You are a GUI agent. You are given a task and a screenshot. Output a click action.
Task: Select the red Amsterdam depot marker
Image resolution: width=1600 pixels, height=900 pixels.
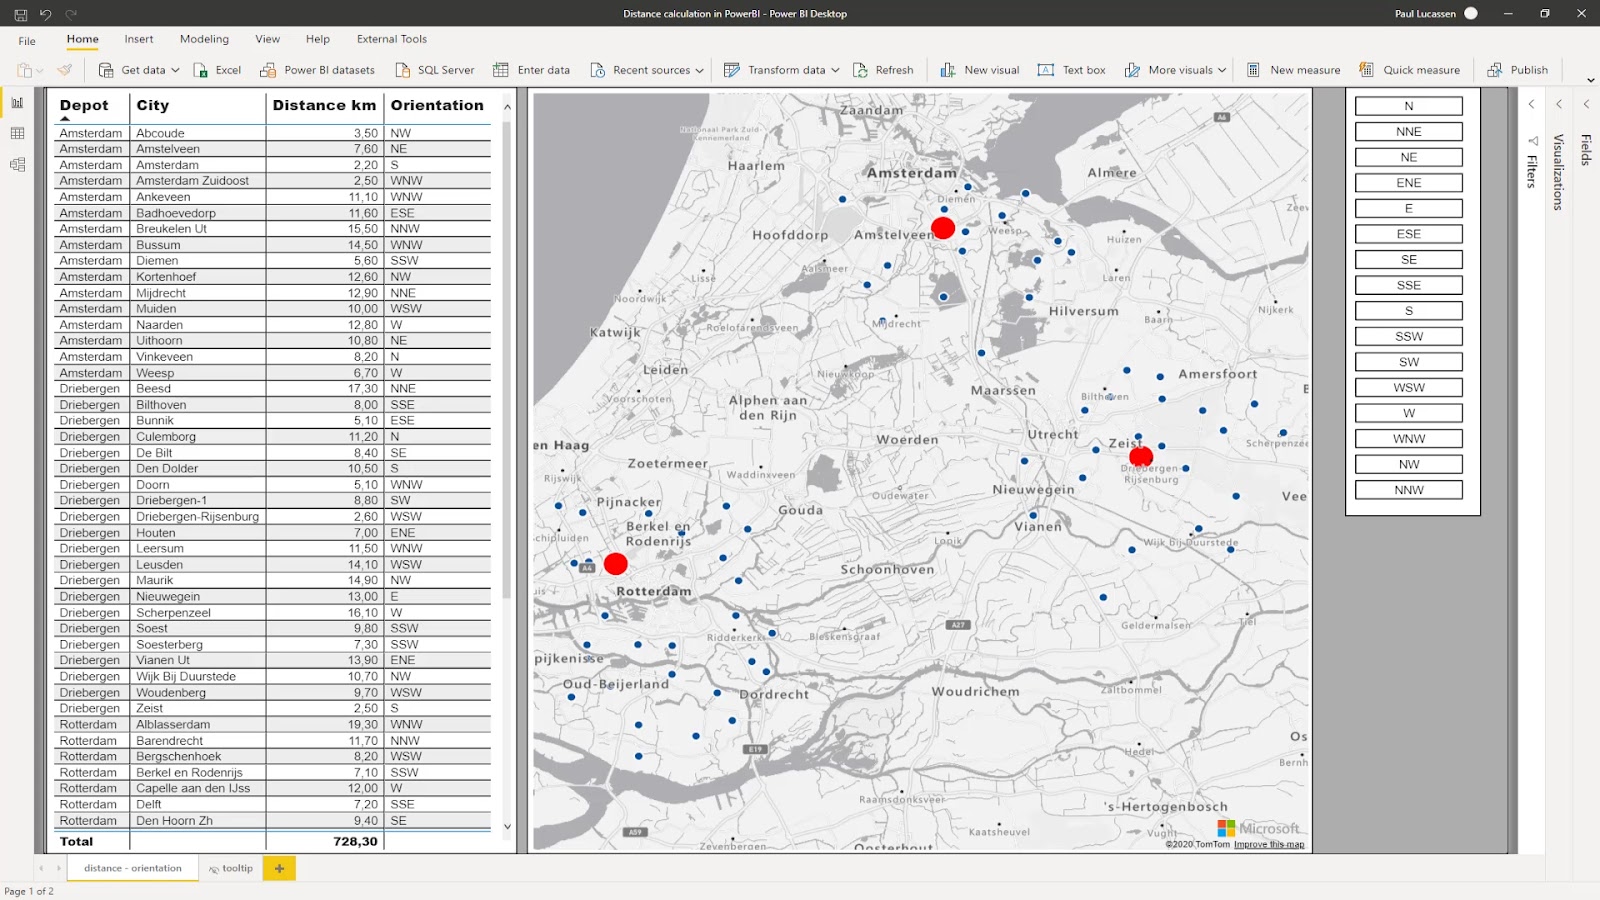coord(943,228)
